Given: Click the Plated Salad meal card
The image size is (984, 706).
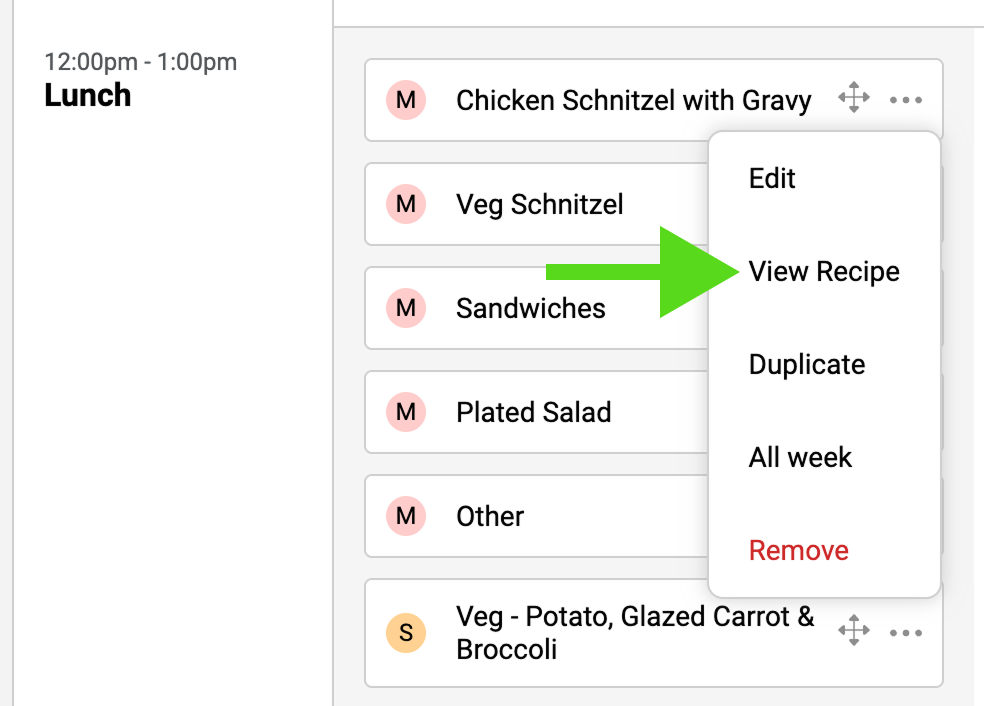Looking at the screenshot, I should pyautogui.click(x=534, y=412).
